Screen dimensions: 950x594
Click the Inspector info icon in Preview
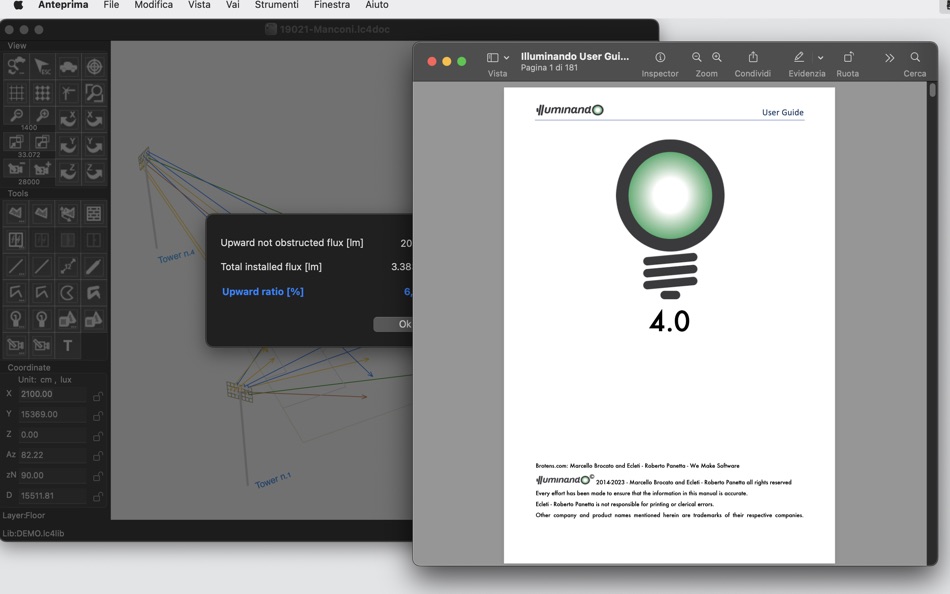pyautogui.click(x=660, y=57)
